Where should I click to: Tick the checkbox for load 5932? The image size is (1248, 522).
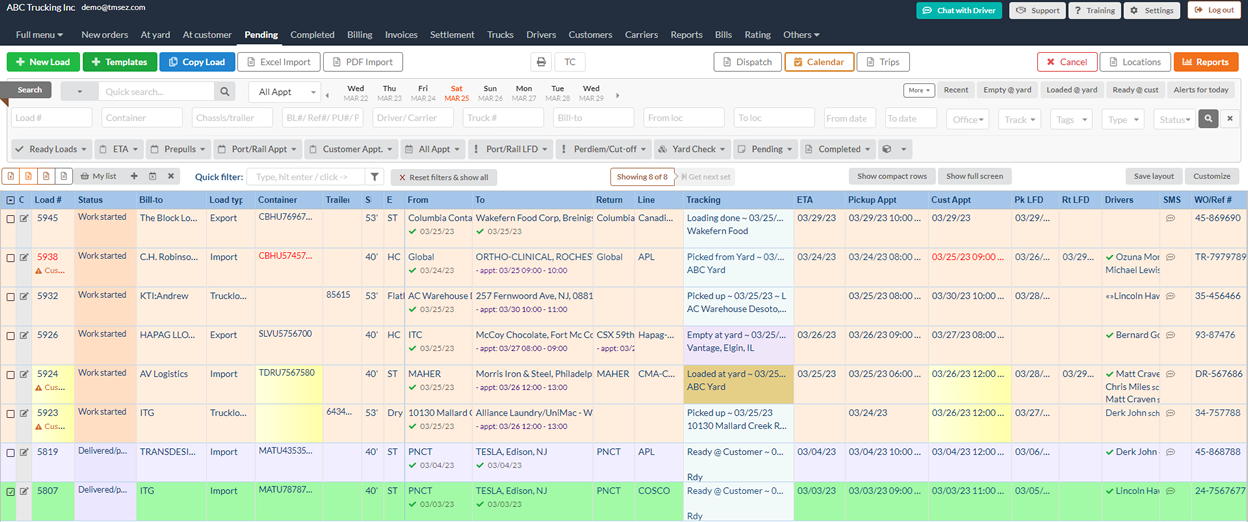pyautogui.click(x=10, y=296)
